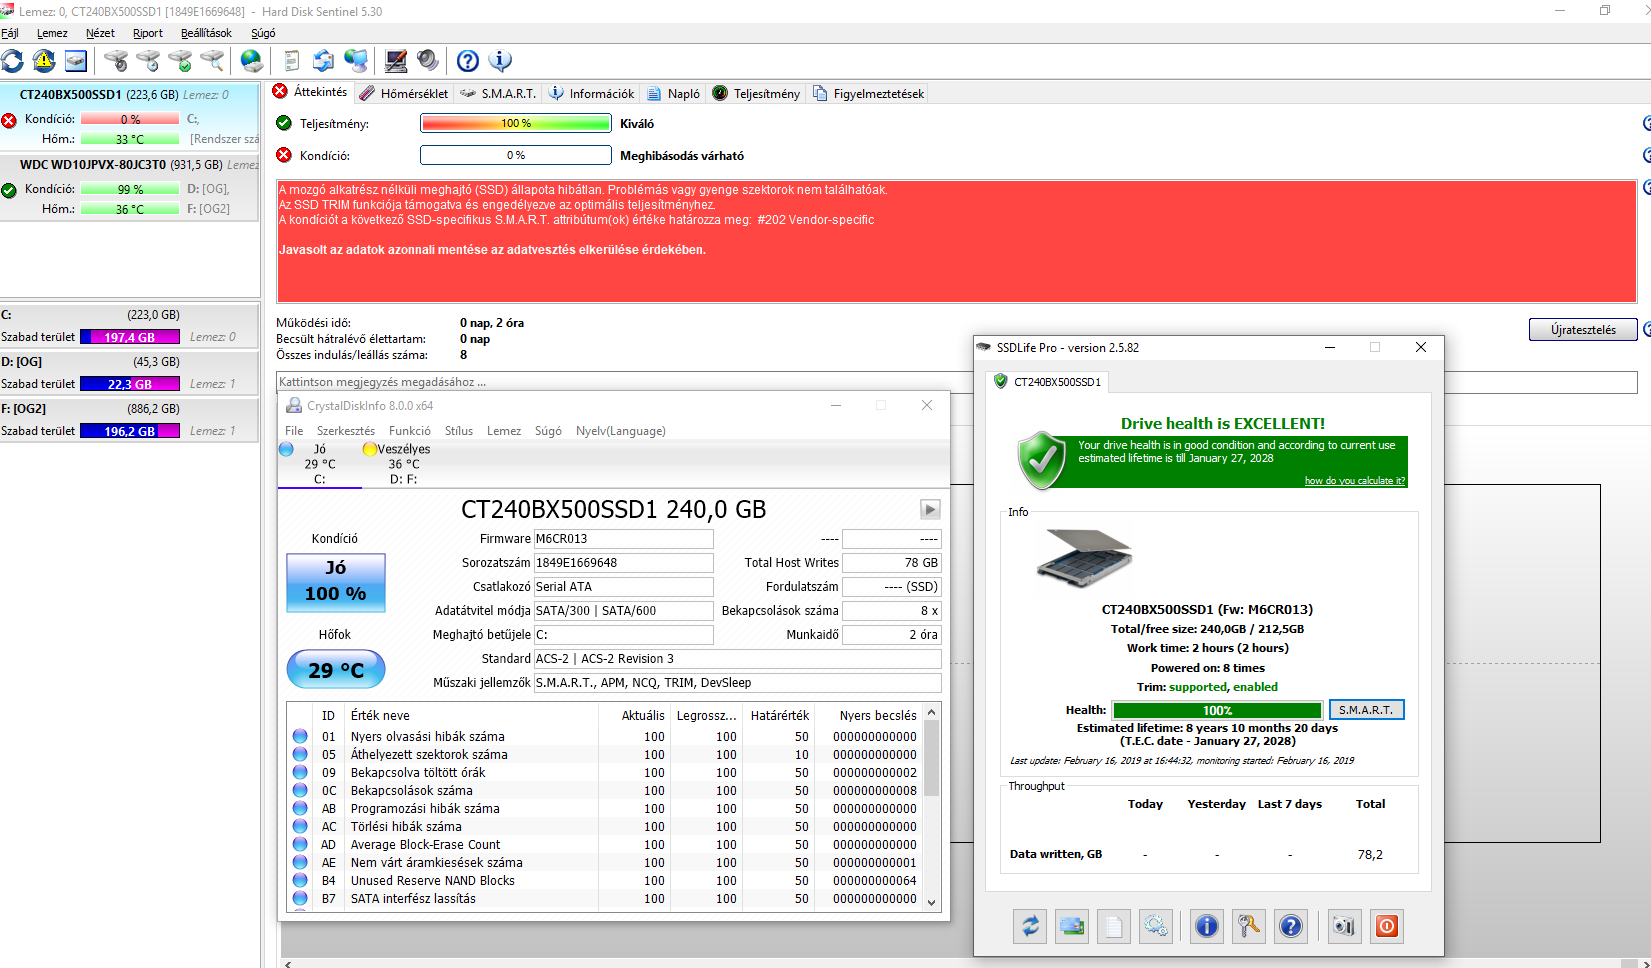This screenshot has height=968, width=1651.
Task: Click the Firmware field M6CR013
Action: click(x=623, y=539)
